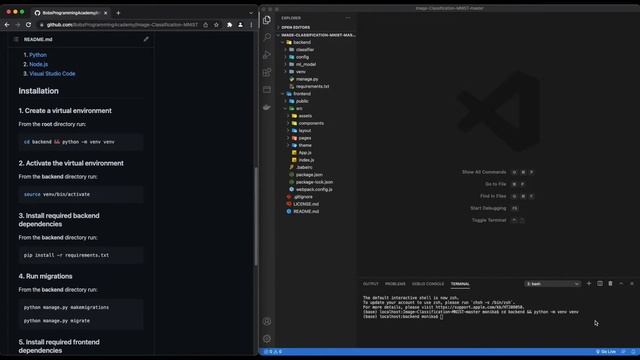The width and height of the screenshot is (640, 360).
Task: Edit README.md with the pencil icon
Action: pyautogui.click(x=146, y=39)
